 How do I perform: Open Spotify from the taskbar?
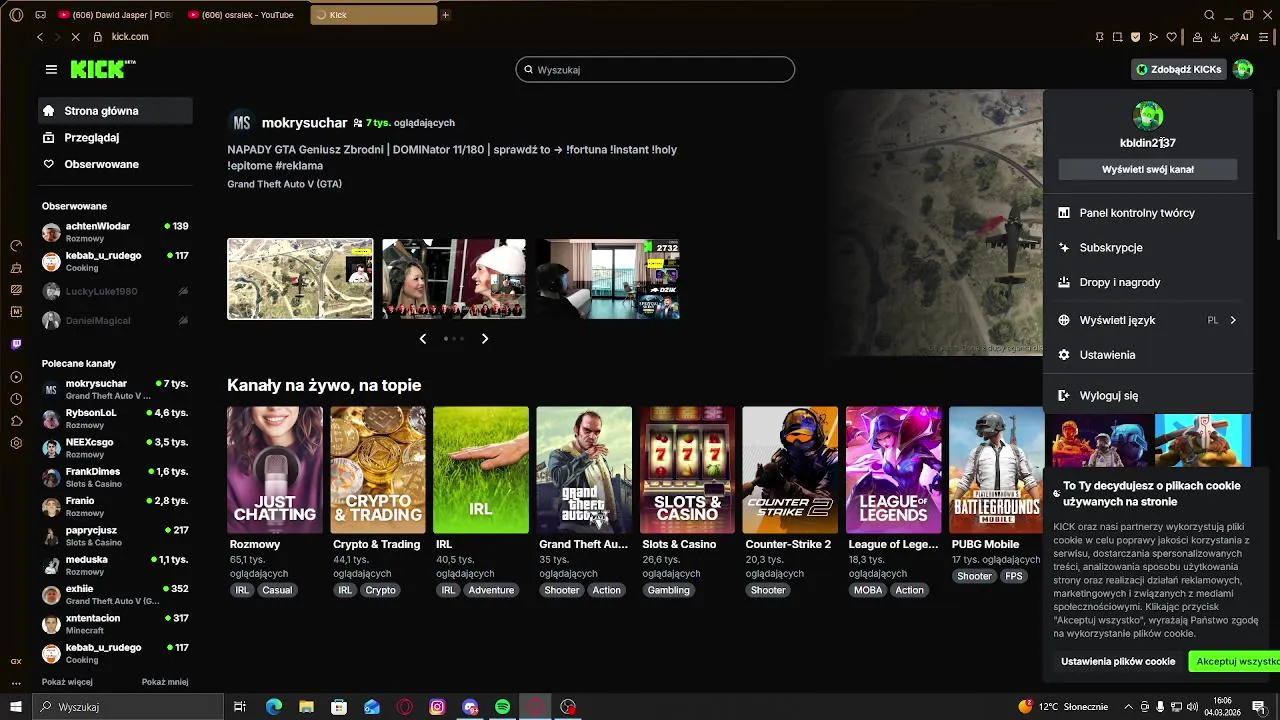coord(503,707)
